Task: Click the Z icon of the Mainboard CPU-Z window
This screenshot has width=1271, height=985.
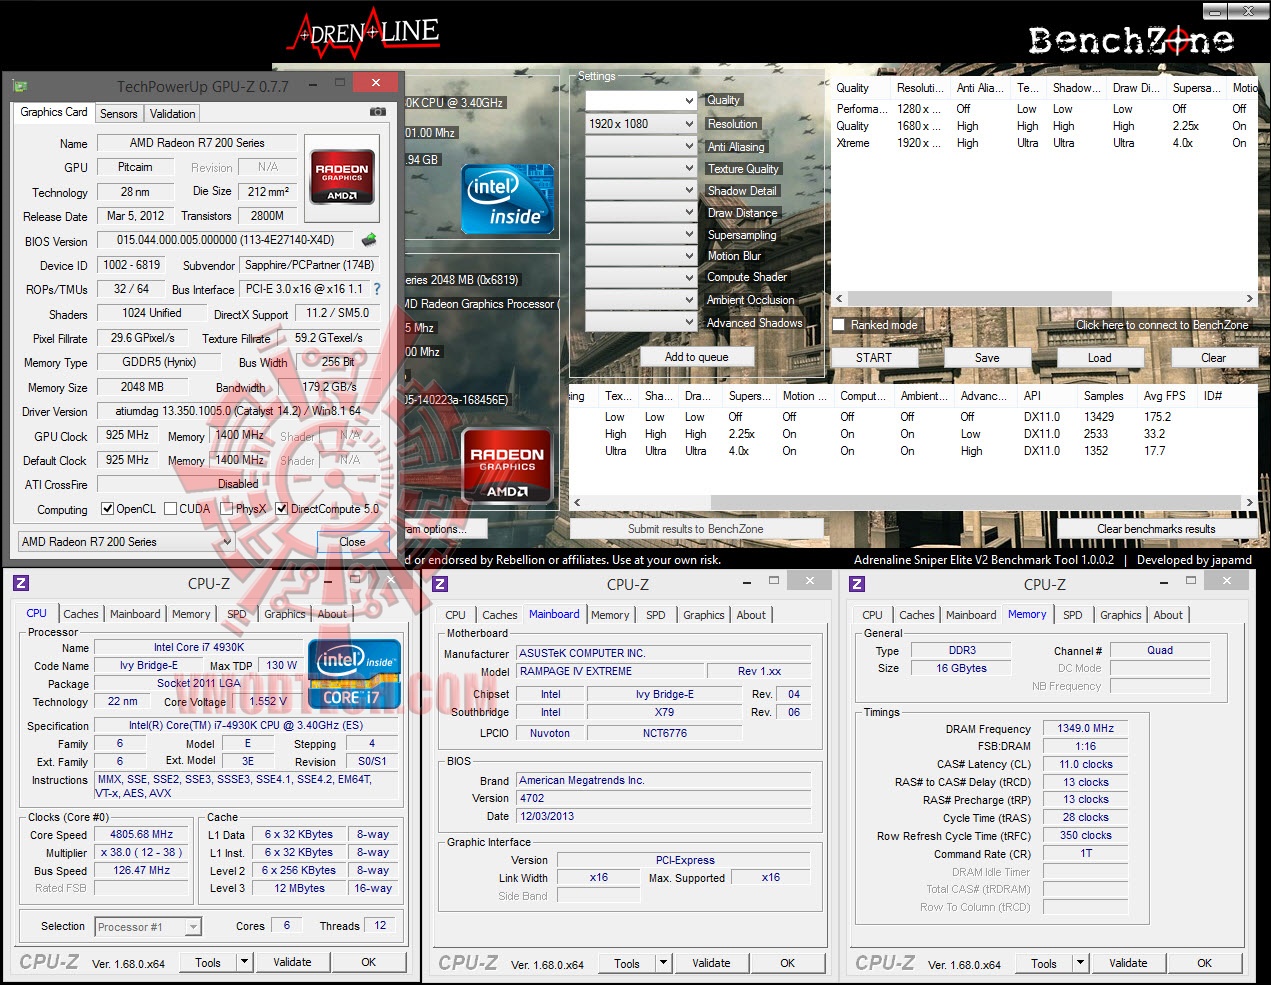Action: coord(440,583)
